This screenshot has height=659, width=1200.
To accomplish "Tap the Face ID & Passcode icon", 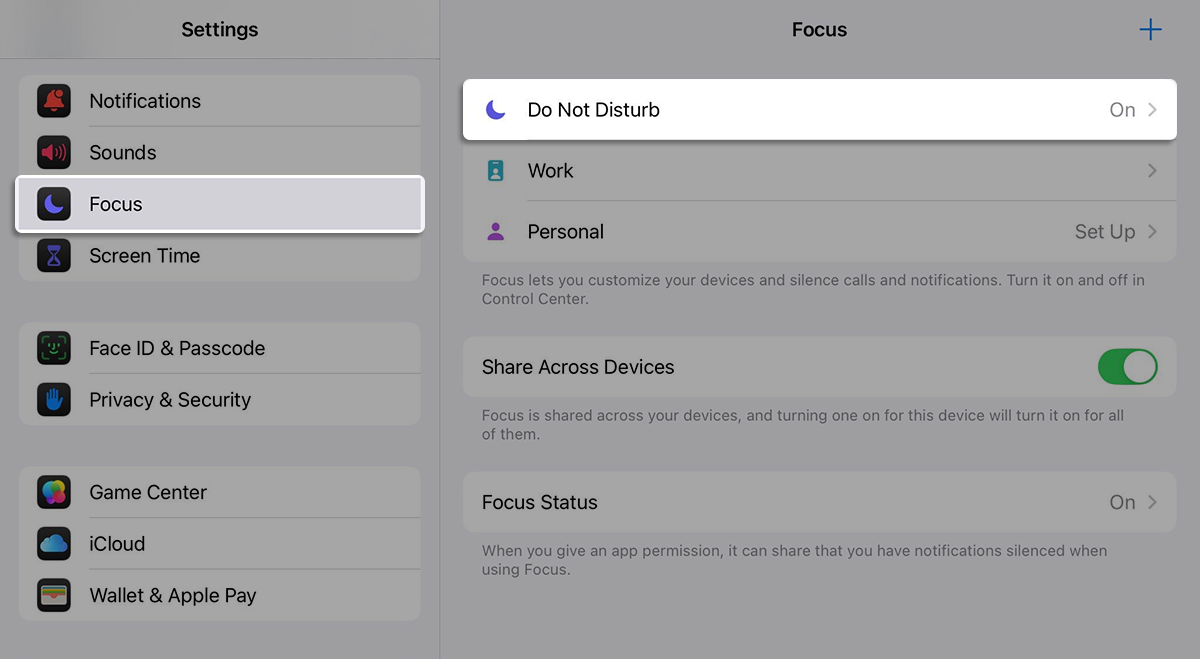I will 54,348.
